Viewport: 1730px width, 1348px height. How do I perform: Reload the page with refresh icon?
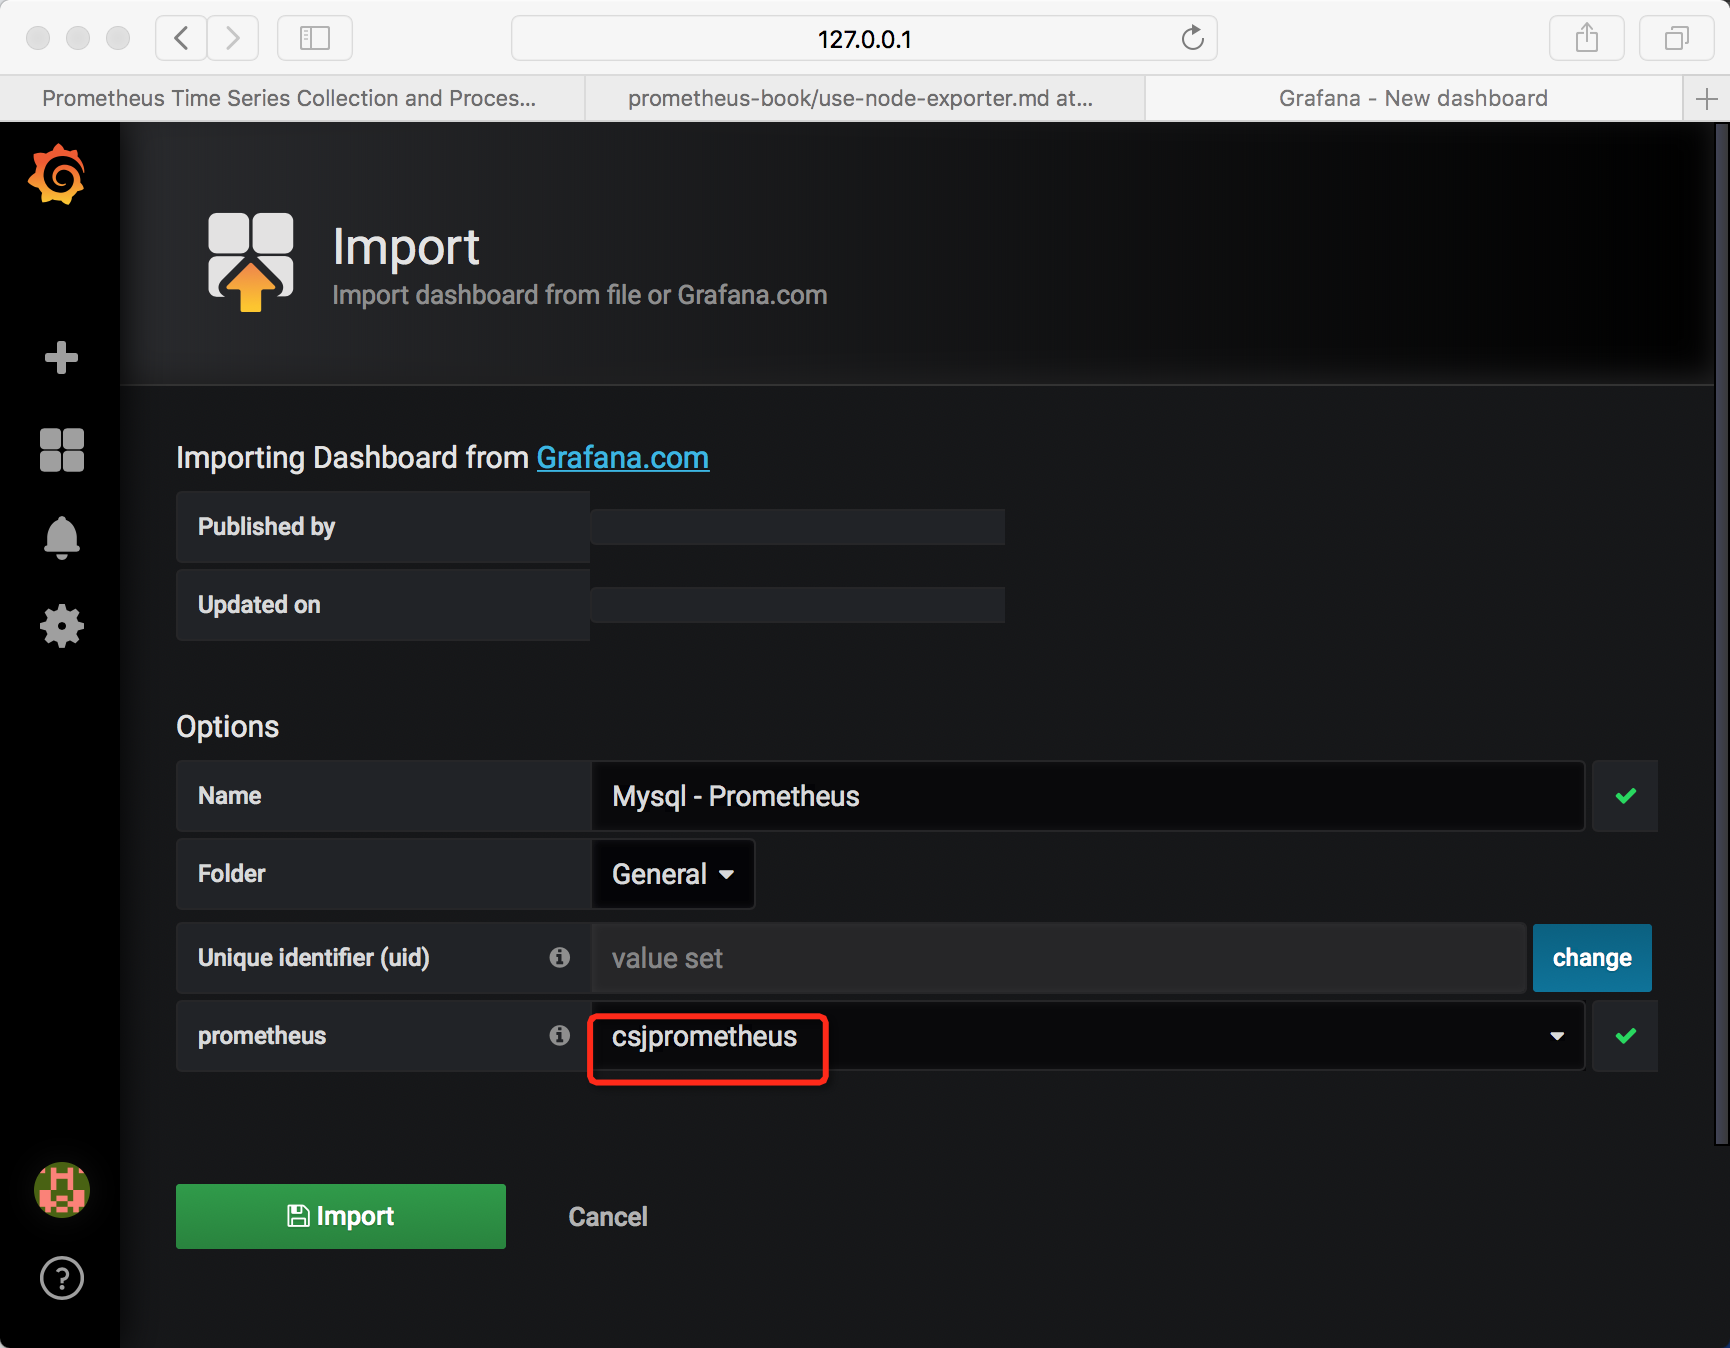[x=1192, y=38]
